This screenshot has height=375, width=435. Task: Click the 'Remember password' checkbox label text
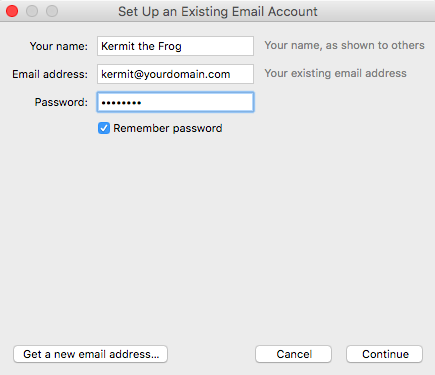168,128
